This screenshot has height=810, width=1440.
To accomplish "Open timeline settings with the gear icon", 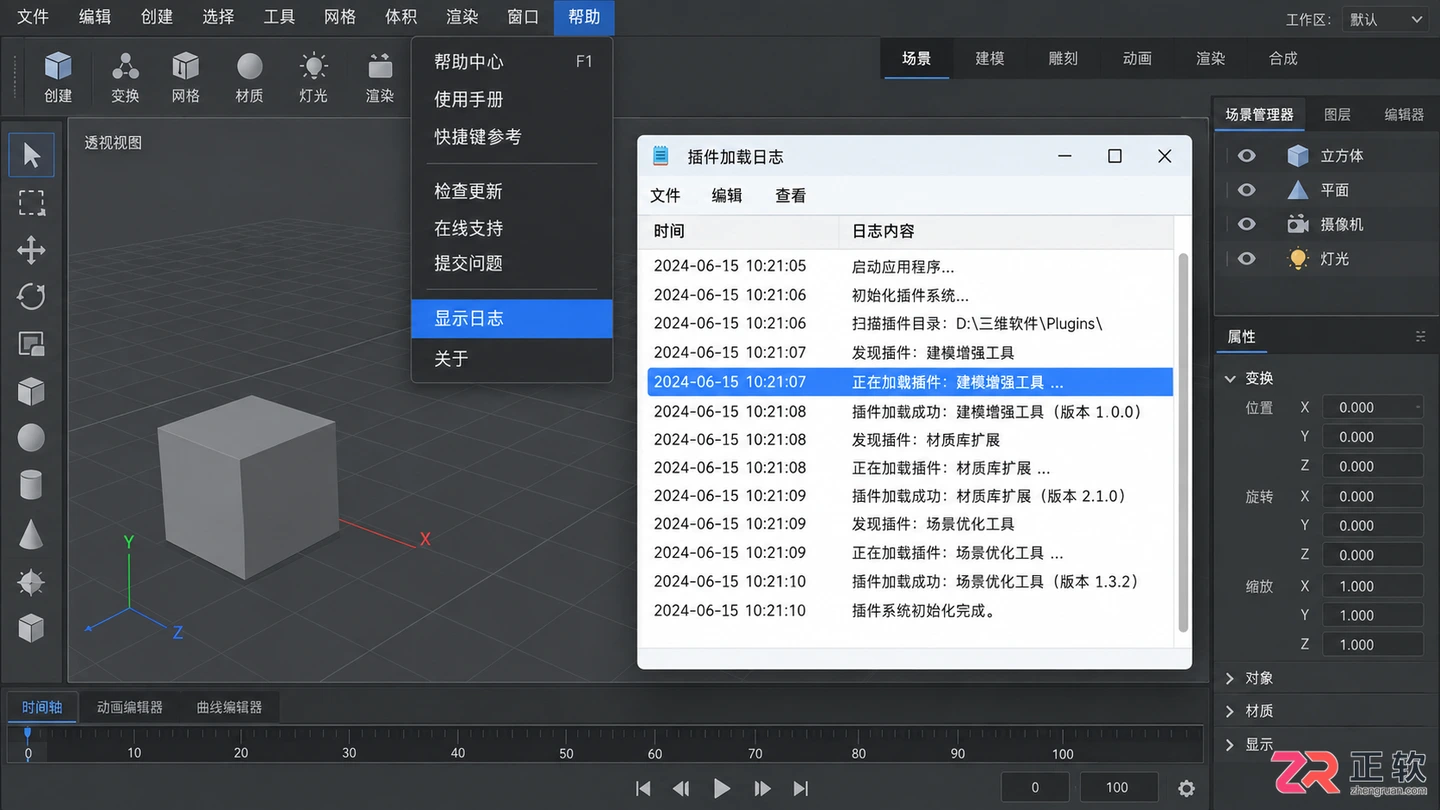I will coord(1186,789).
